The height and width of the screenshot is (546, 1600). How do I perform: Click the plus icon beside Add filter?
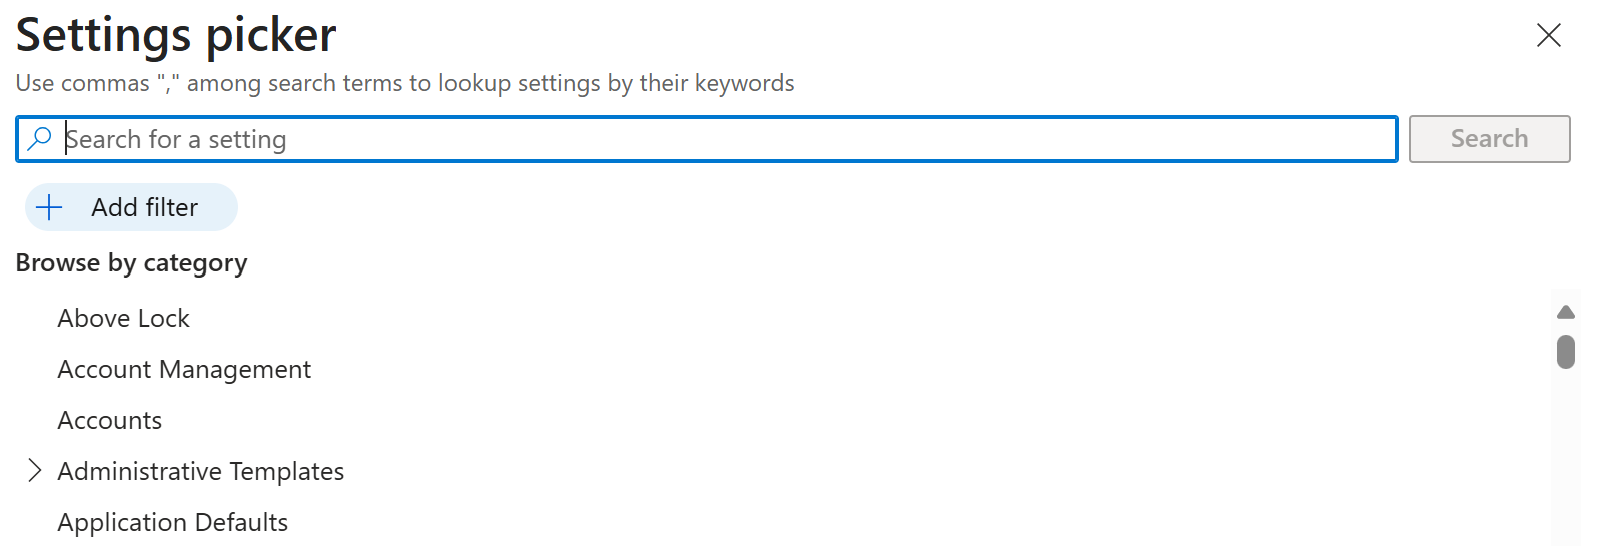tap(49, 207)
